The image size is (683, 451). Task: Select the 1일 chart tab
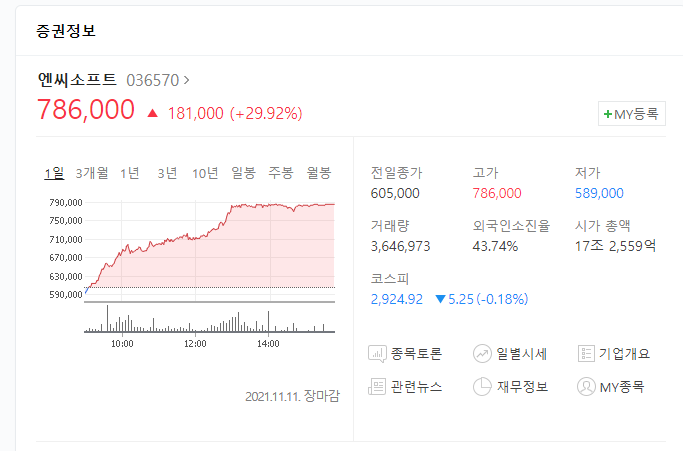54,173
